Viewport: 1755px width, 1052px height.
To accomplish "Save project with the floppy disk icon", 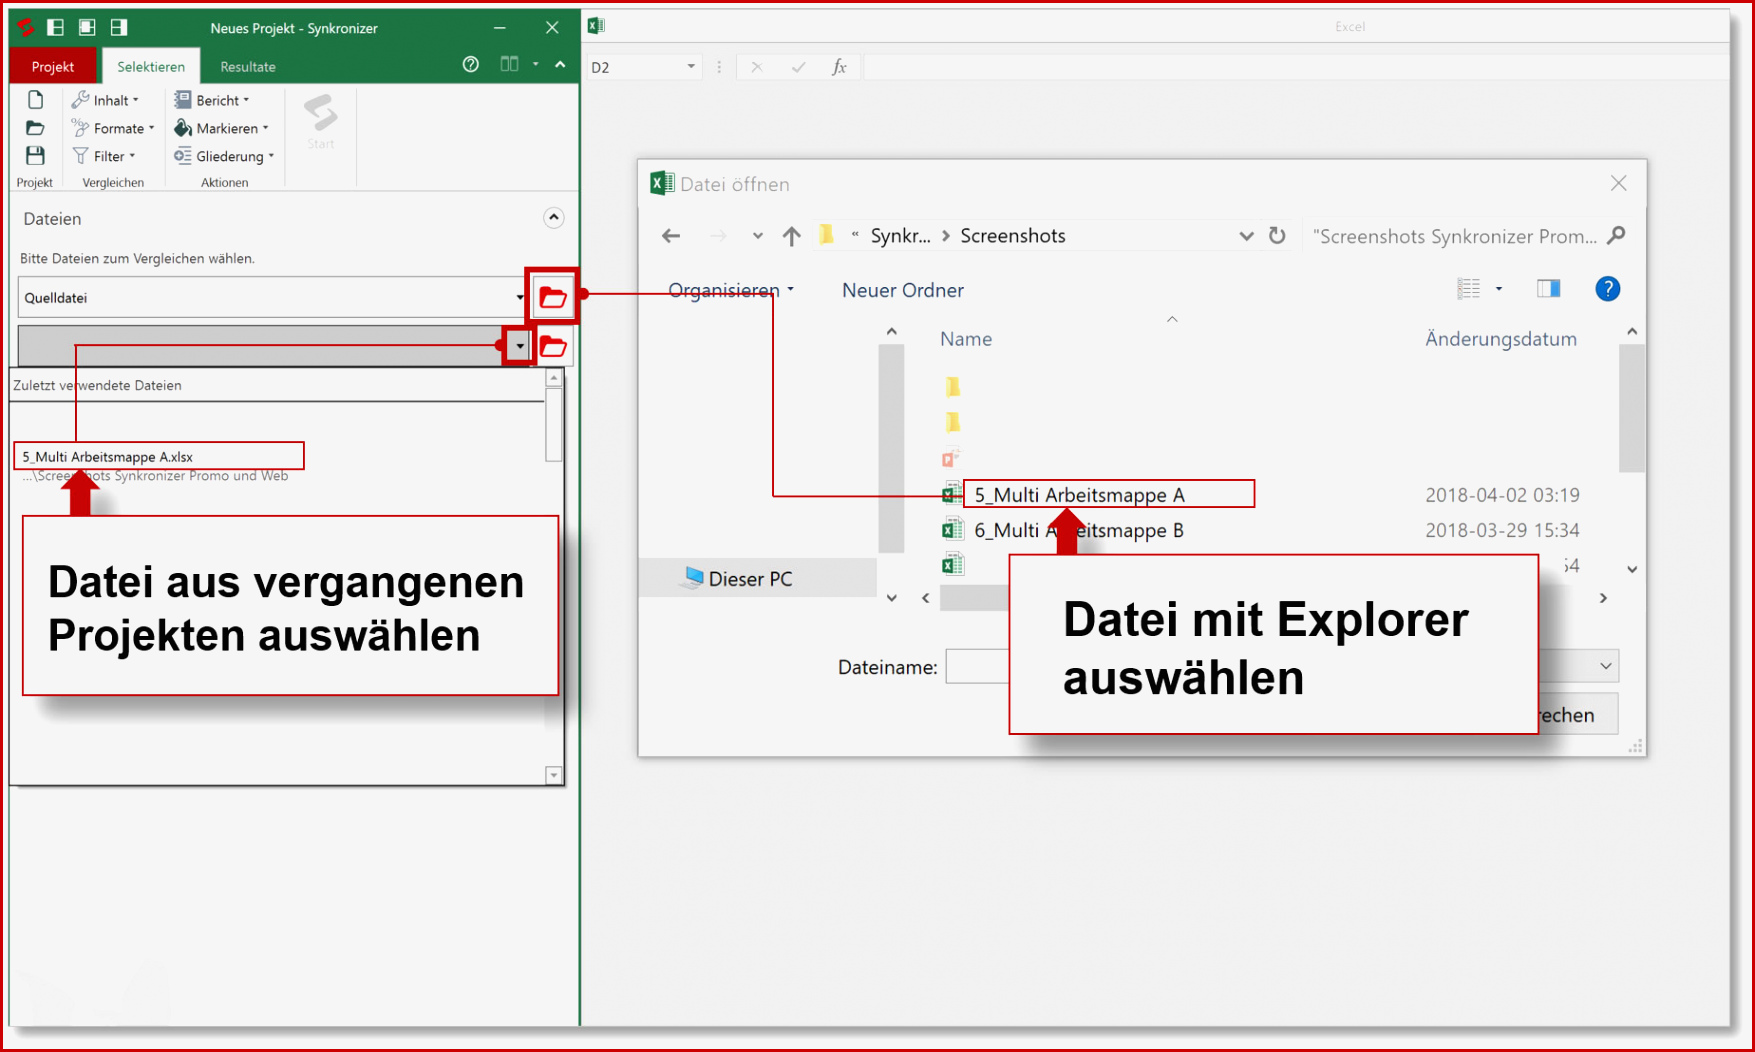I will coord(35,156).
